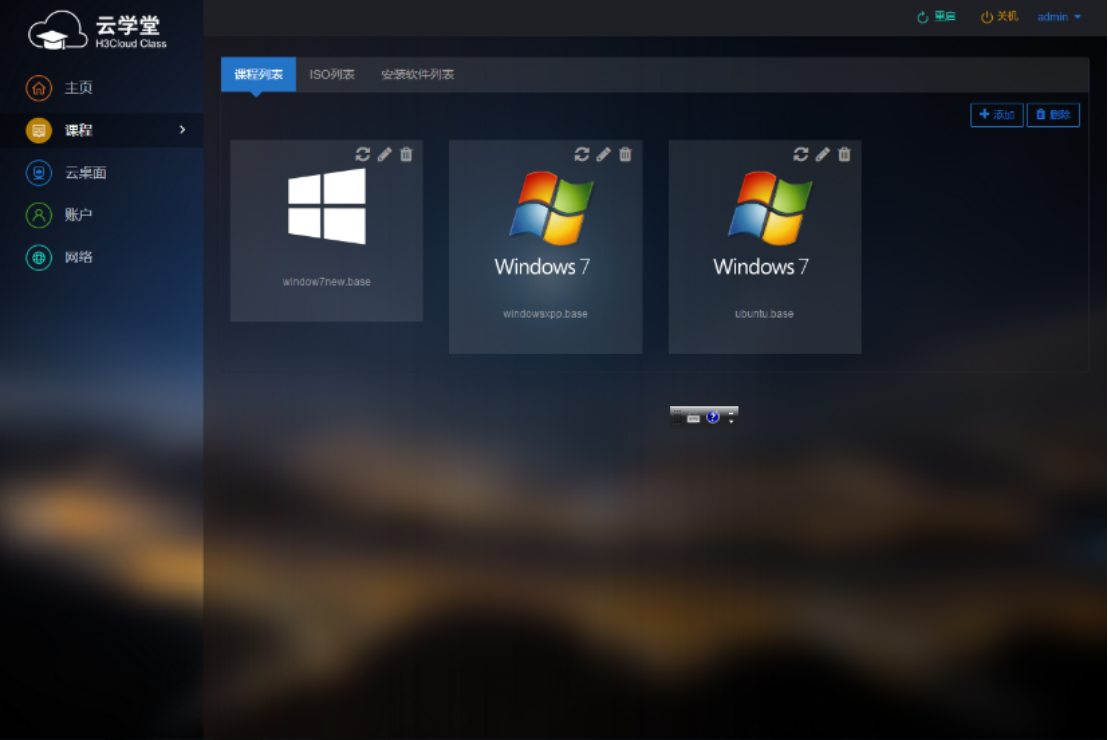Open the 网络 network globe icon
Viewport: 1108px width, 740px height.
(39, 257)
